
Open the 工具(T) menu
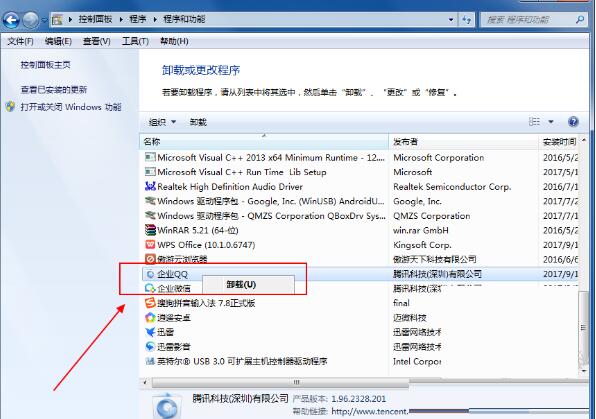135,41
